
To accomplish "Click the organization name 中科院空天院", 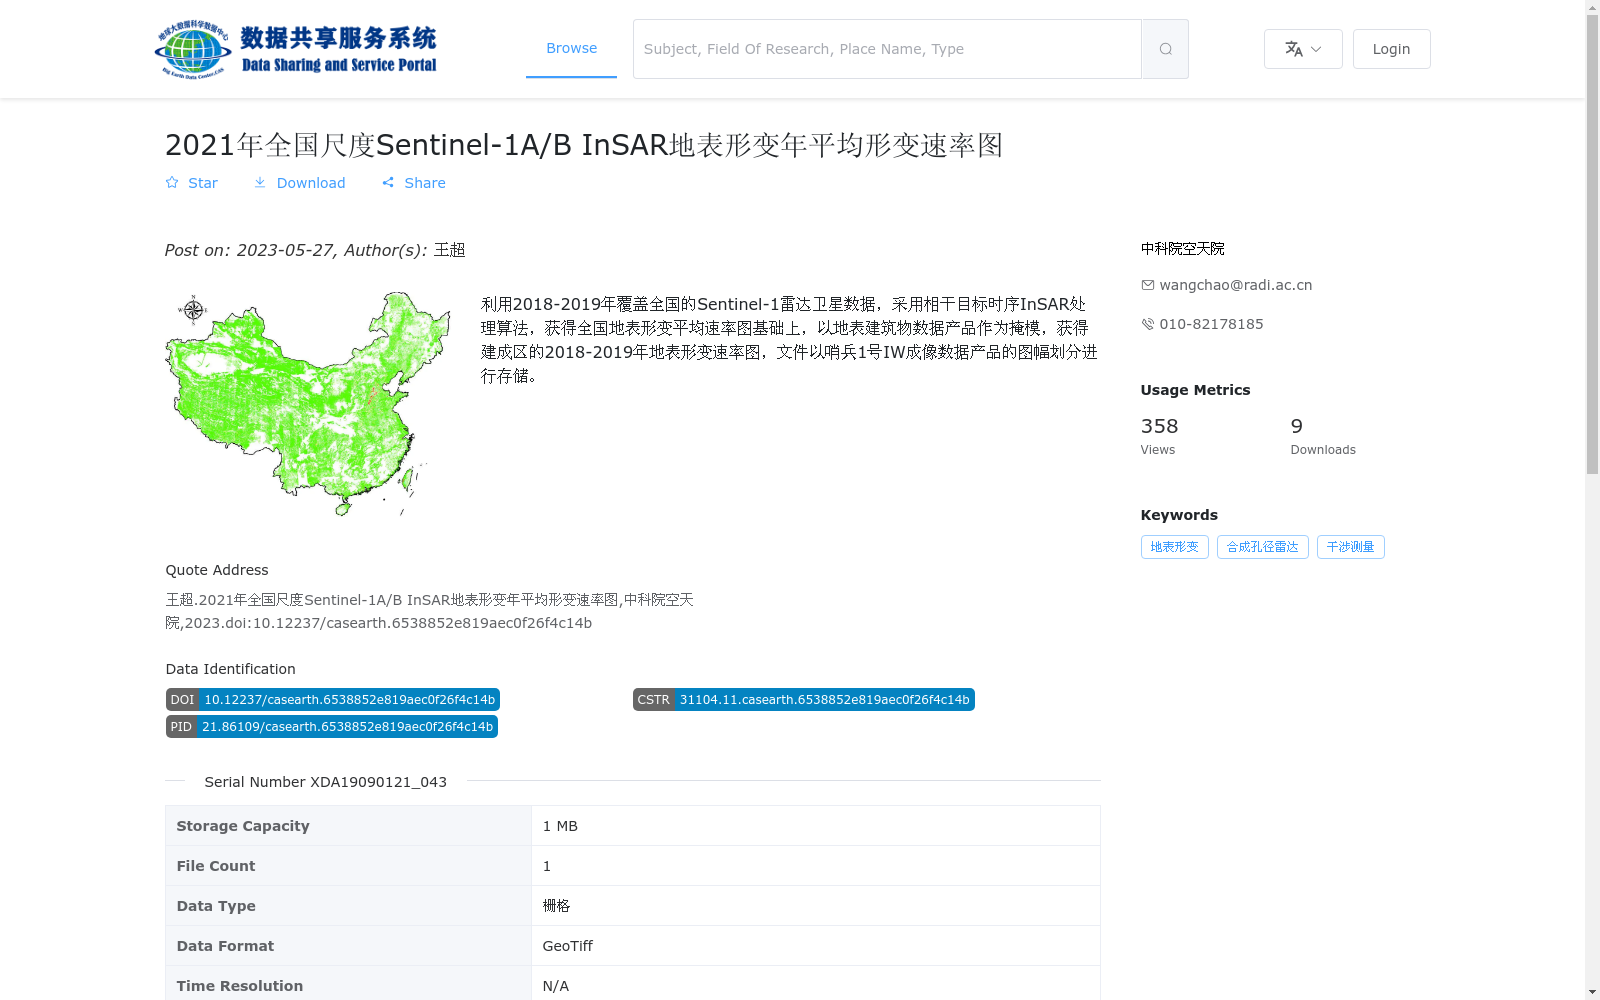I will (x=1183, y=249).
